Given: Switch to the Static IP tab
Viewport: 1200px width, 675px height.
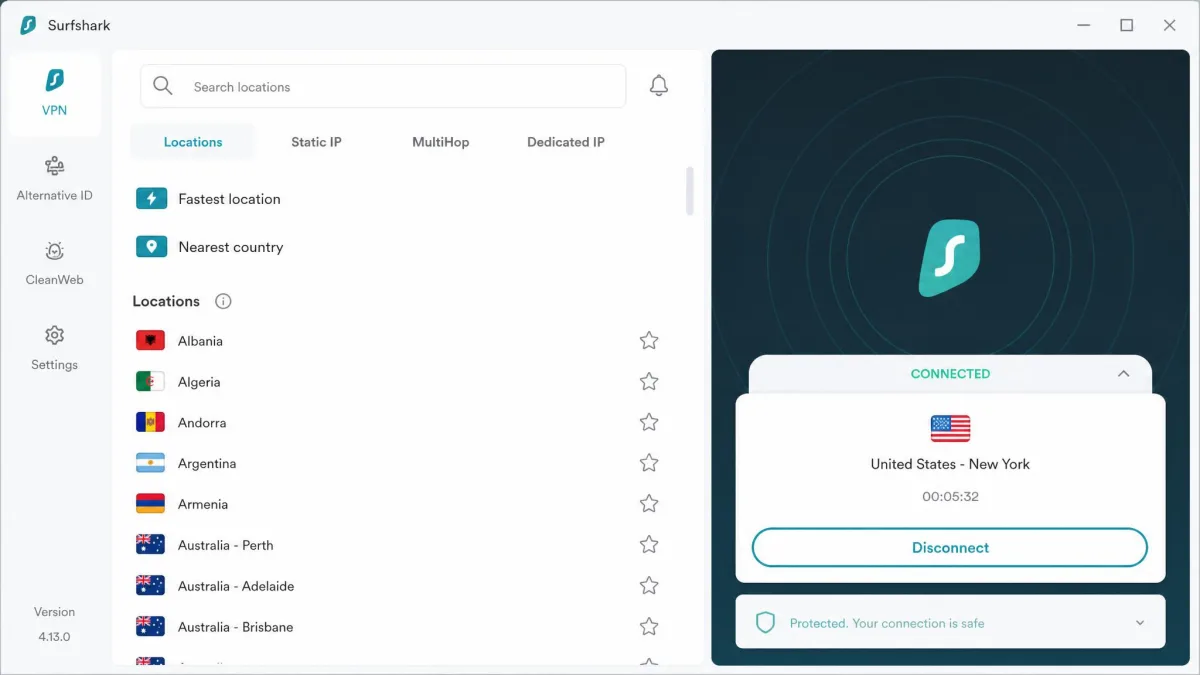Looking at the screenshot, I should (316, 142).
